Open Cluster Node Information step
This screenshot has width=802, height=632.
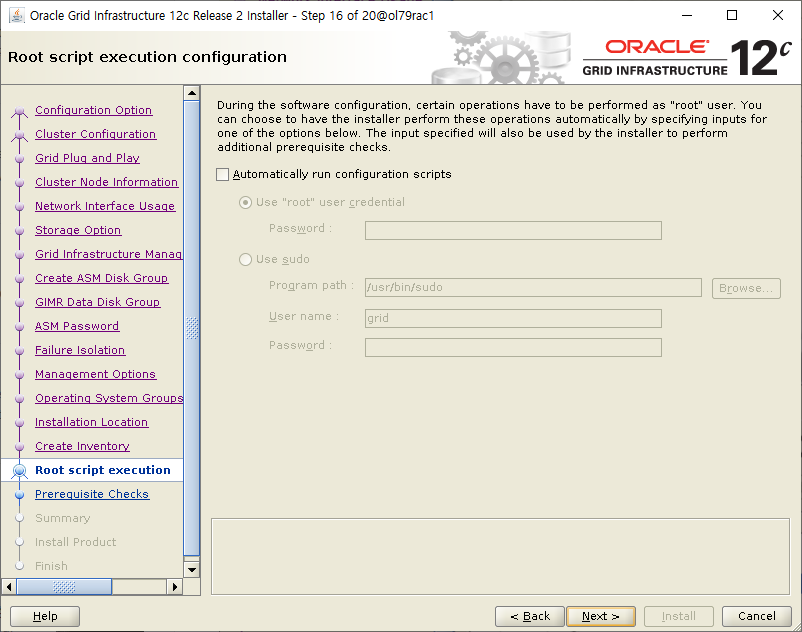click(106, 182)
